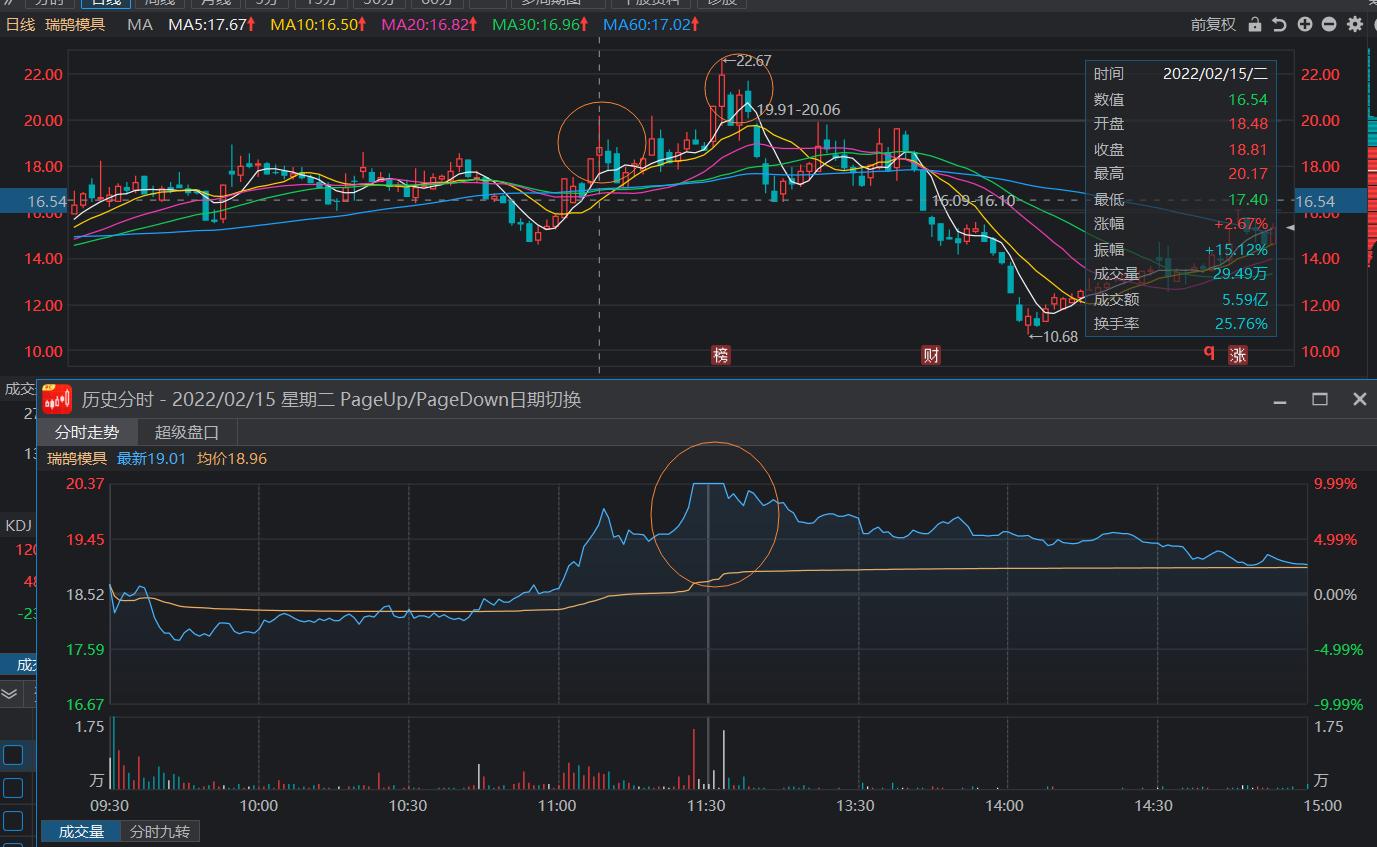
Task: Click the undo arrow icon on chart toolbar
Action: 1281,24
